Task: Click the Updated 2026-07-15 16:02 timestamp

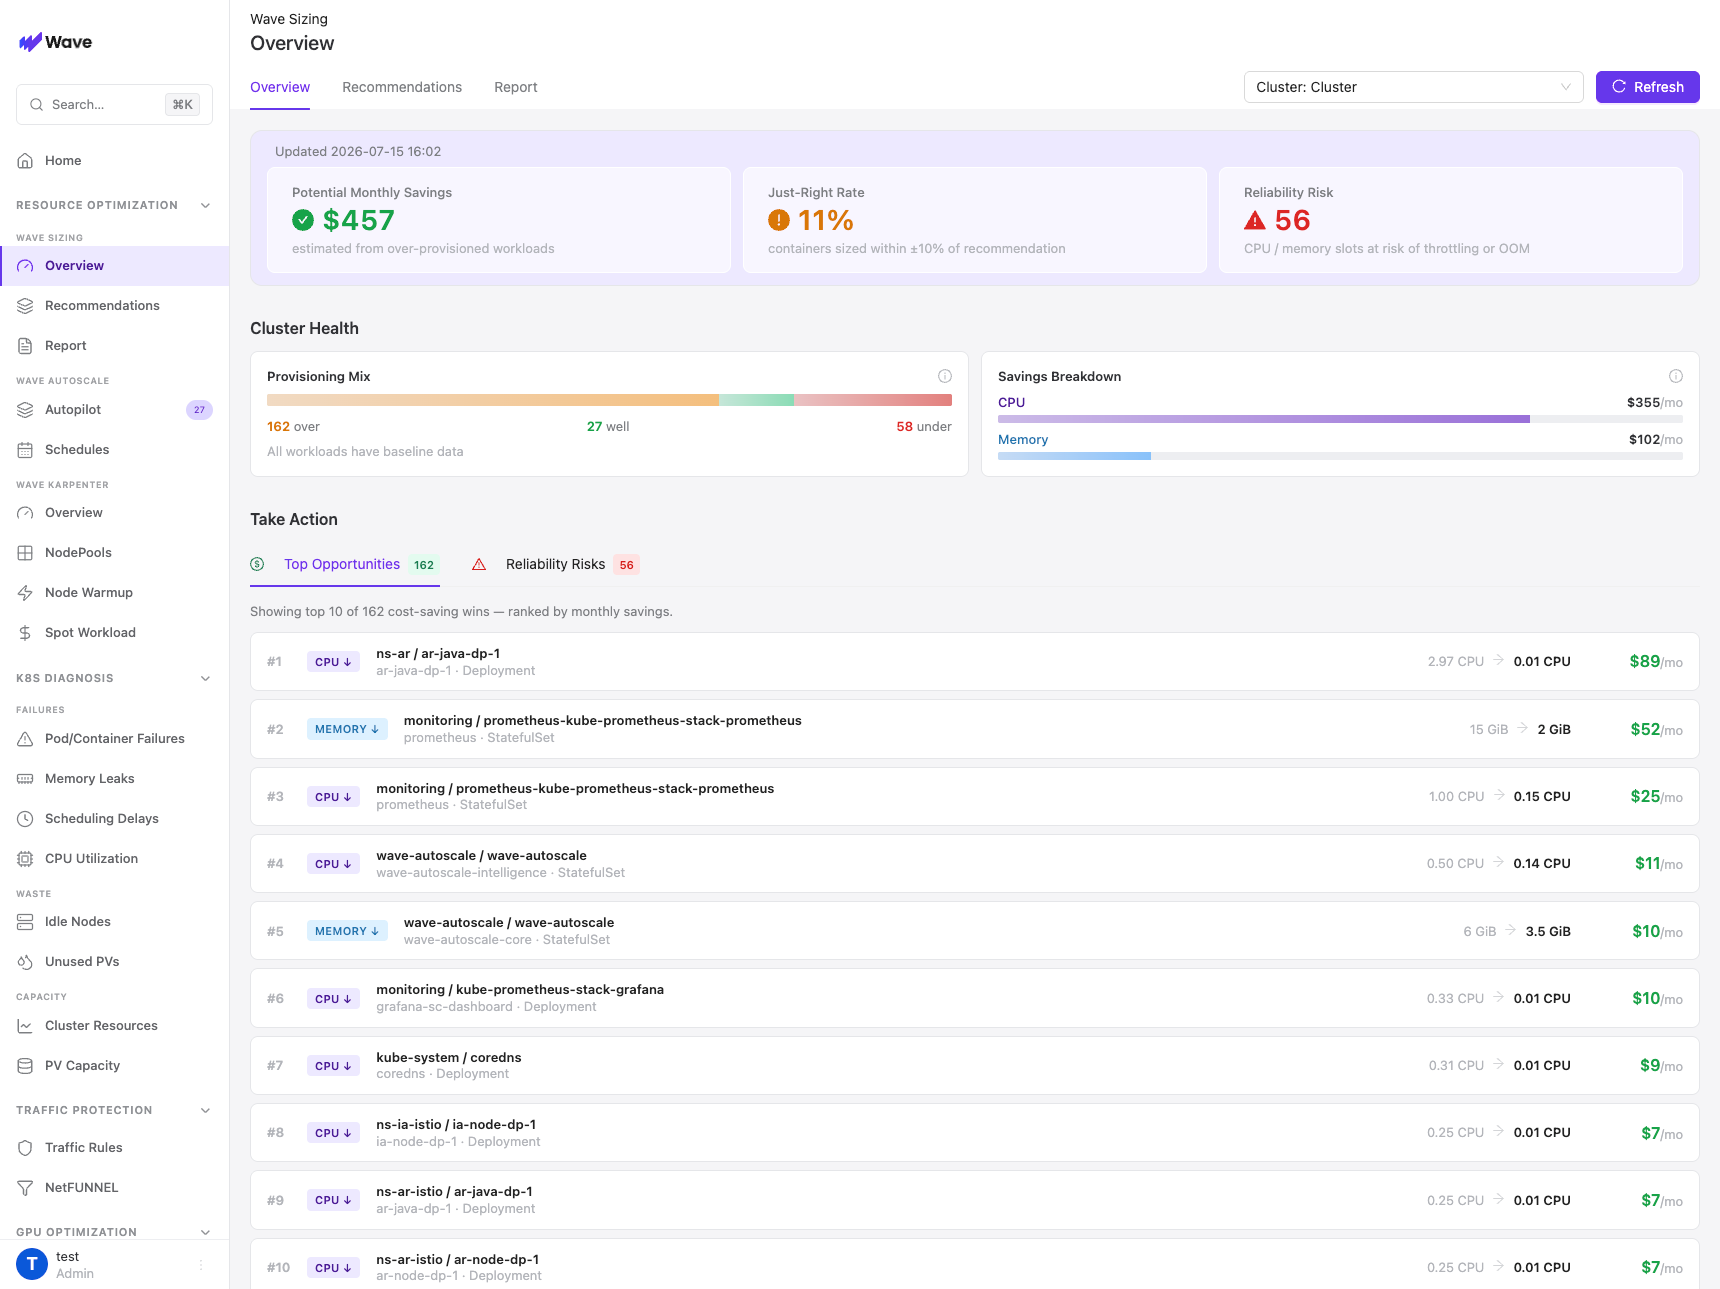Action: click(358, 152)
